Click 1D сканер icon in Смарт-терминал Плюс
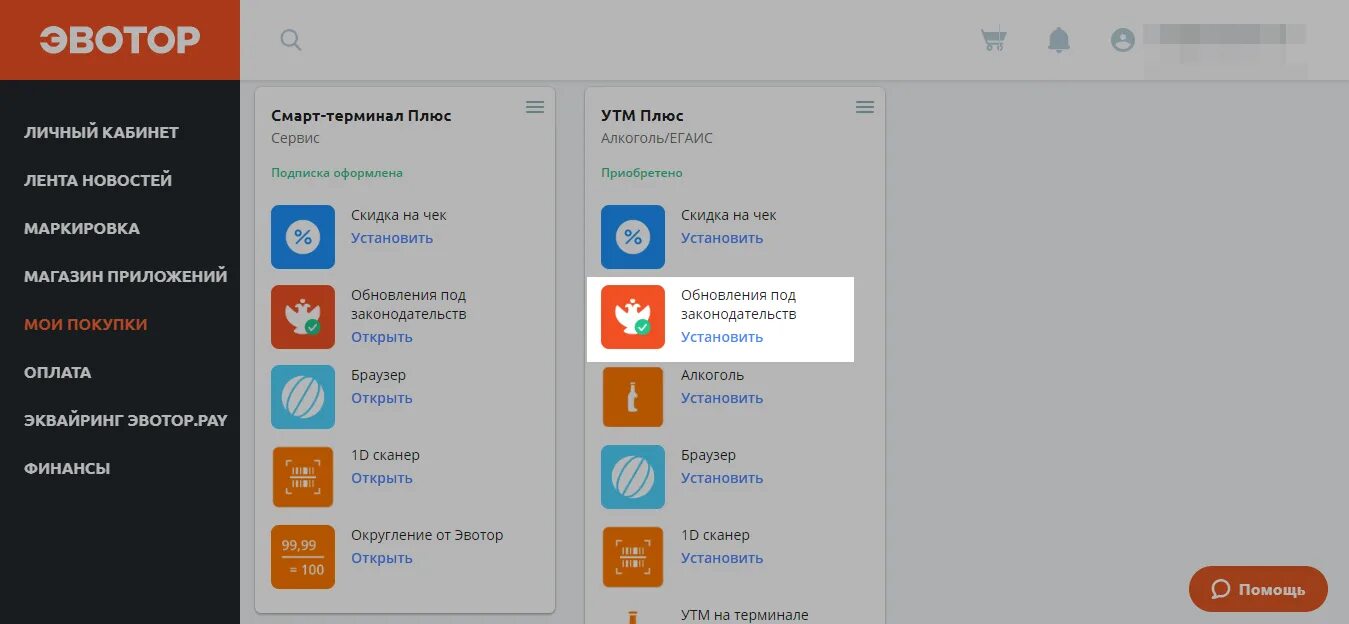 tap(303, 477)
